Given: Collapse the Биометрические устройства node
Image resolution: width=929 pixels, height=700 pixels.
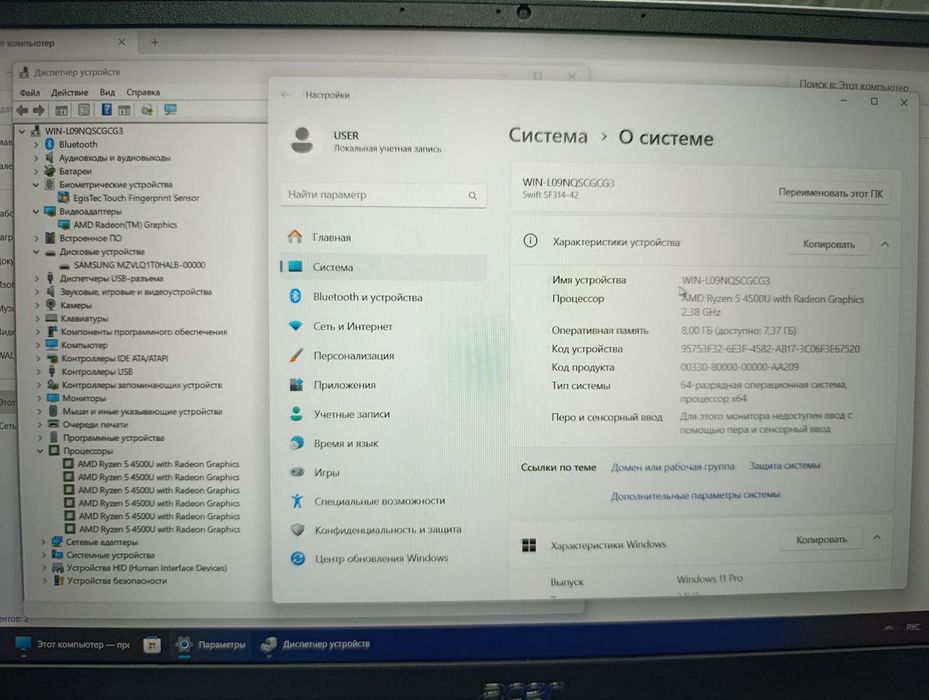Looking at the screenshot, I should click(x=37, y=184).
